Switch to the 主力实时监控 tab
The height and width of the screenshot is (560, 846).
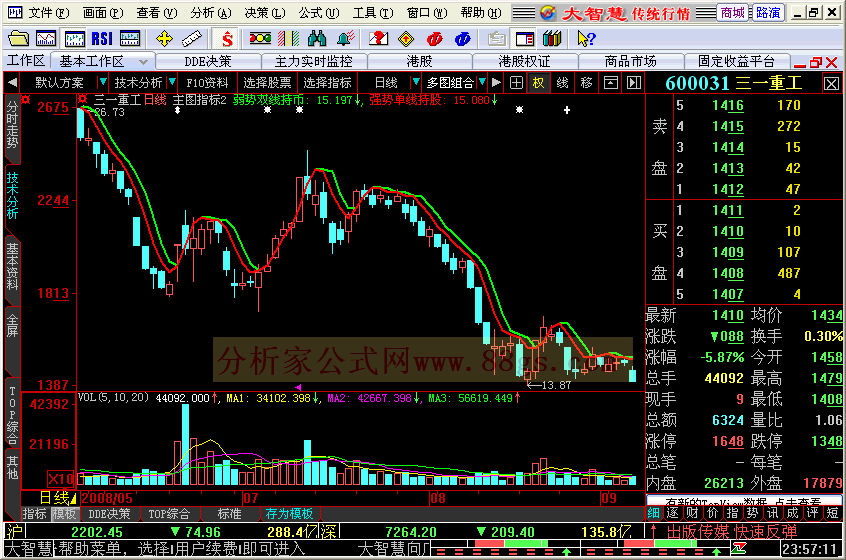313,62
